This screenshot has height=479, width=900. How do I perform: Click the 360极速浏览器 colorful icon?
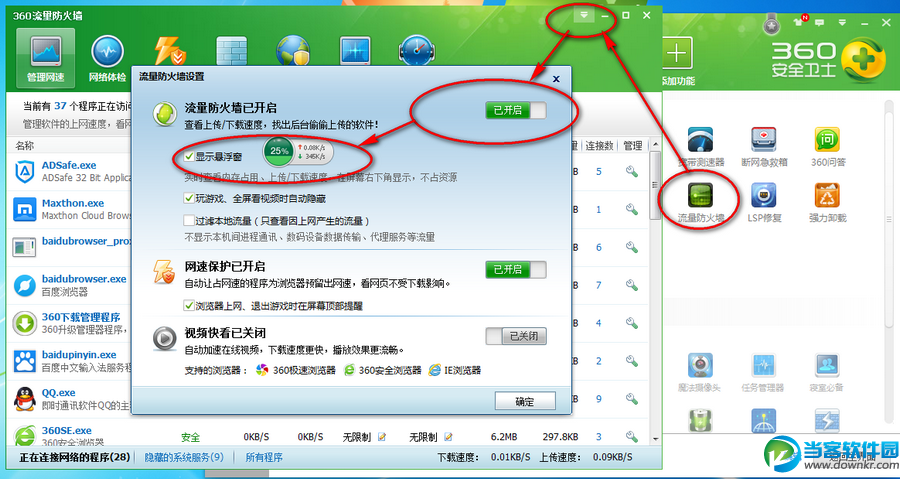pyautogui.click(x=262, y=370)
